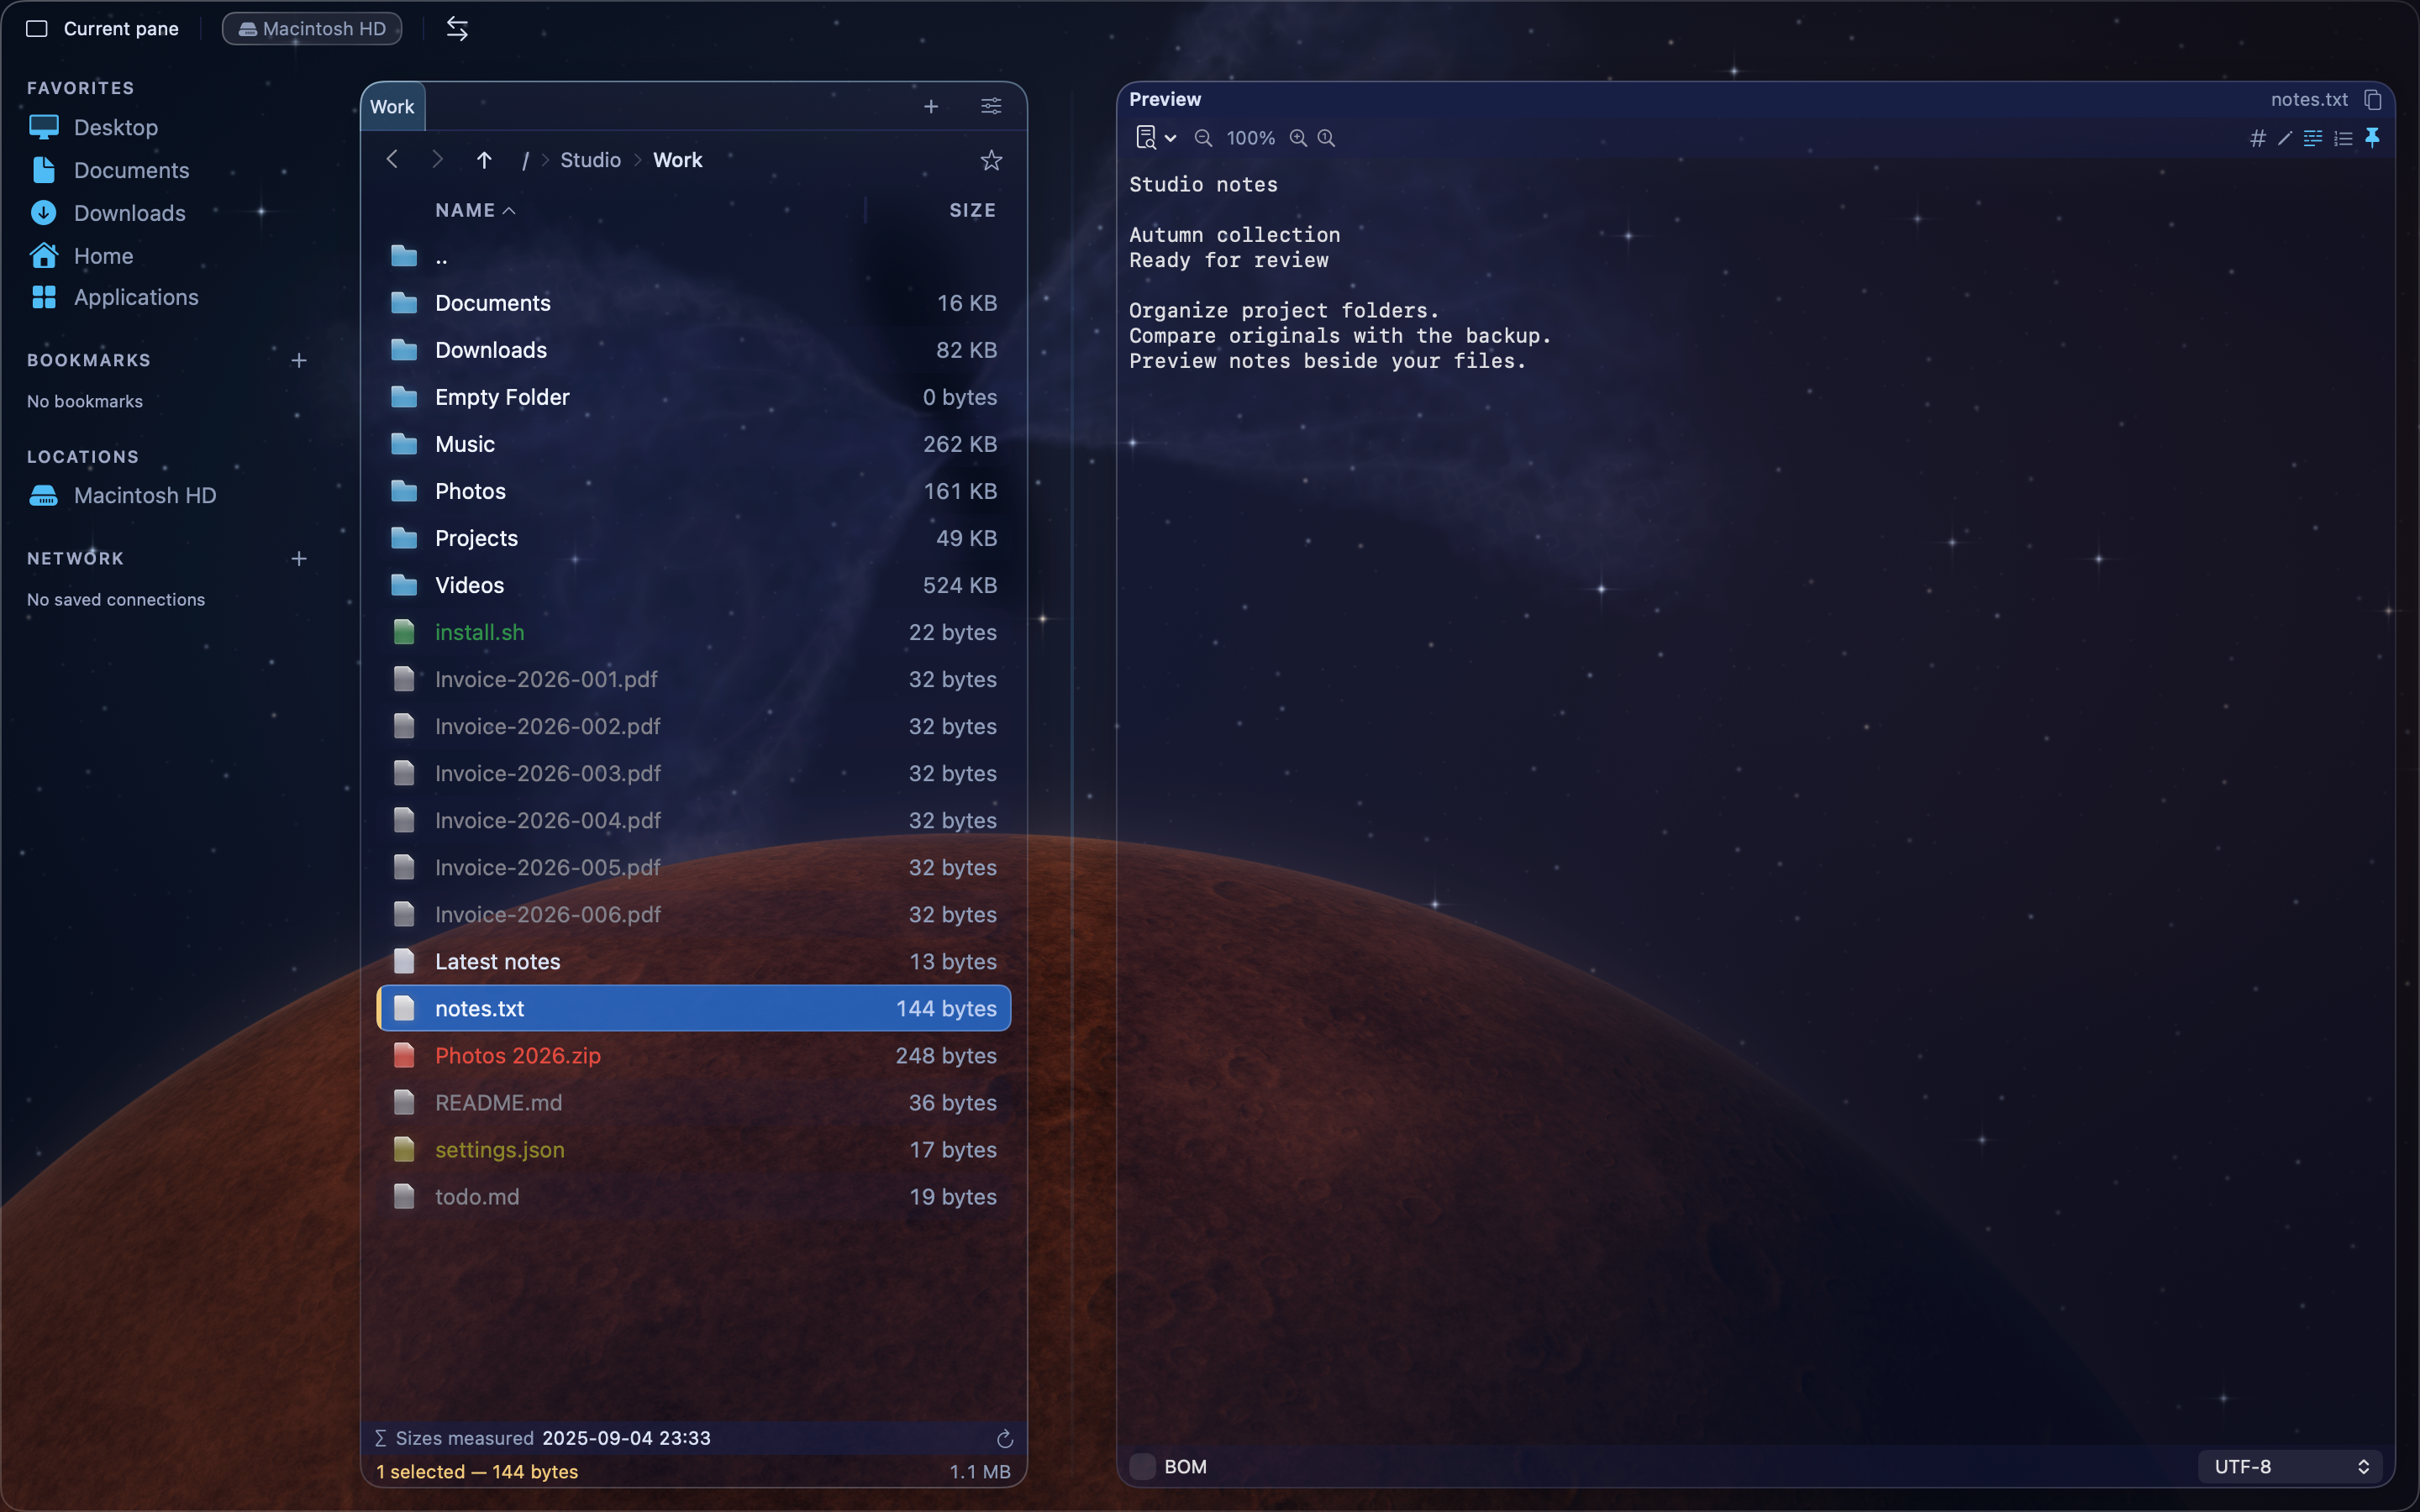The image size is (2420, 1512).
Task: Open the UTF-8 encoding dropdown
Action: pyautogui.click(x=2290, y=1466)
